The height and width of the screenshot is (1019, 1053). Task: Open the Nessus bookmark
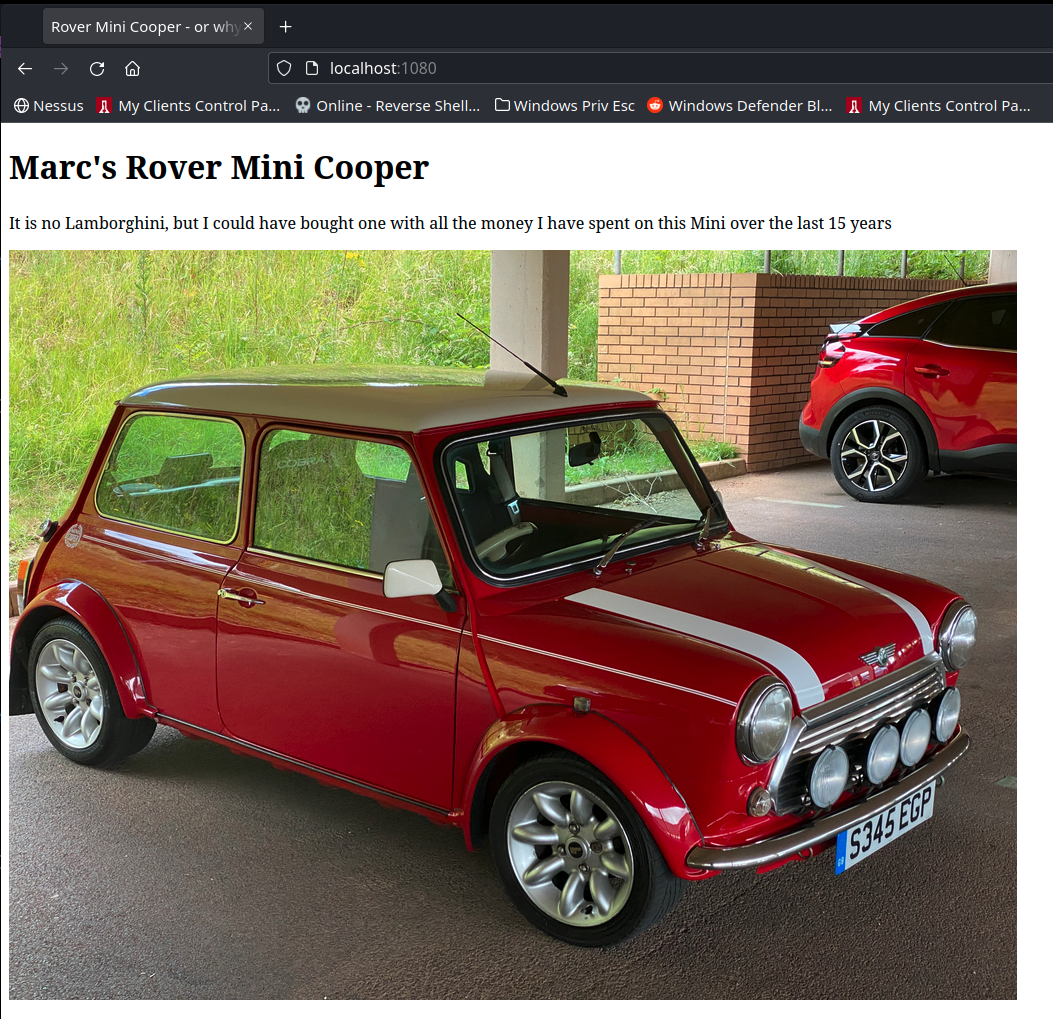coord(48,105)
